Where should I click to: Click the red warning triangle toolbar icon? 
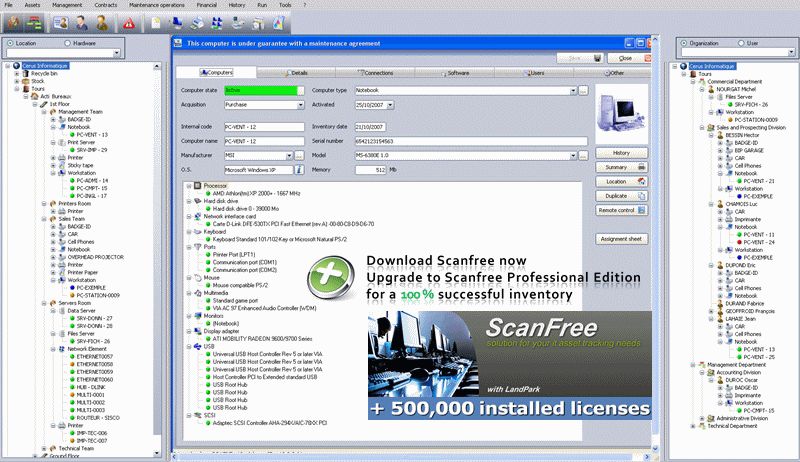[x=129, y=23]
